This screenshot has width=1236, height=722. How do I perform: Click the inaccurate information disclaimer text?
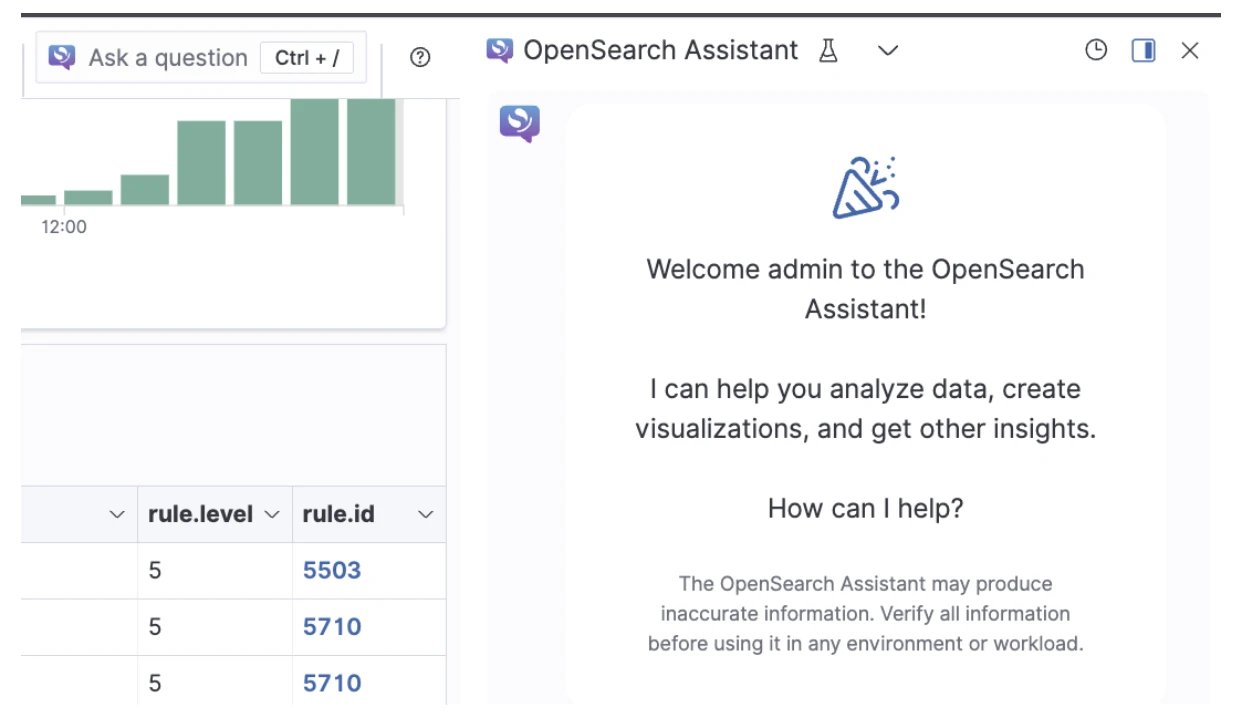pyautogui.click(x=866, y=613)
